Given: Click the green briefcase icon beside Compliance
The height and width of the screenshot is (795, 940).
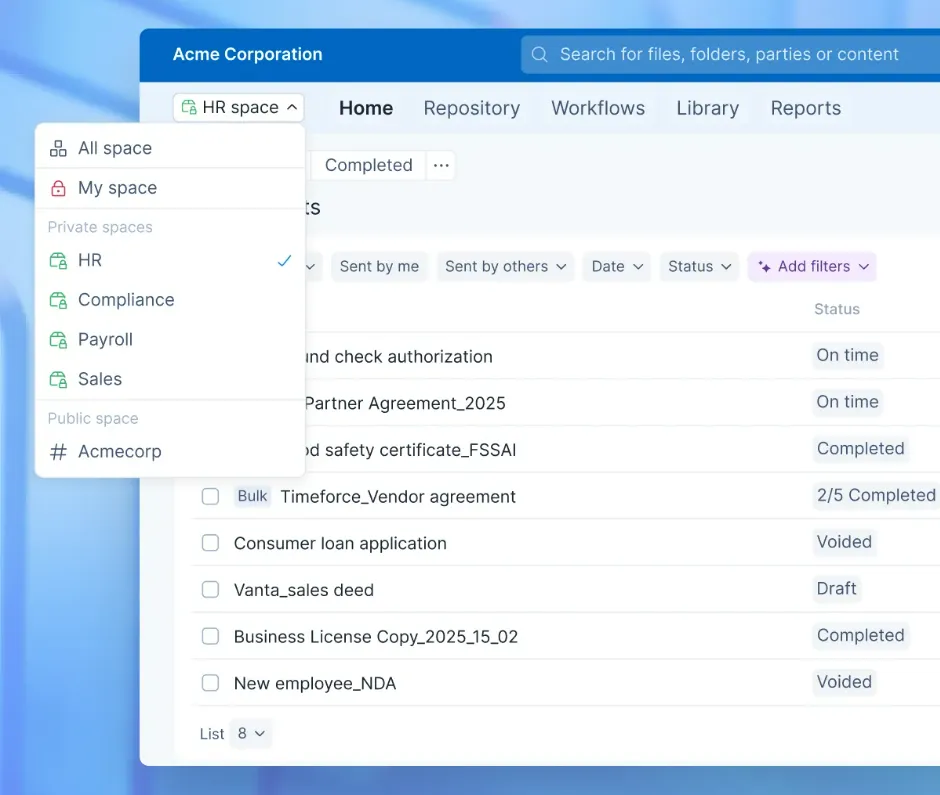Looking at the screenshot, I should coord(59,300).
